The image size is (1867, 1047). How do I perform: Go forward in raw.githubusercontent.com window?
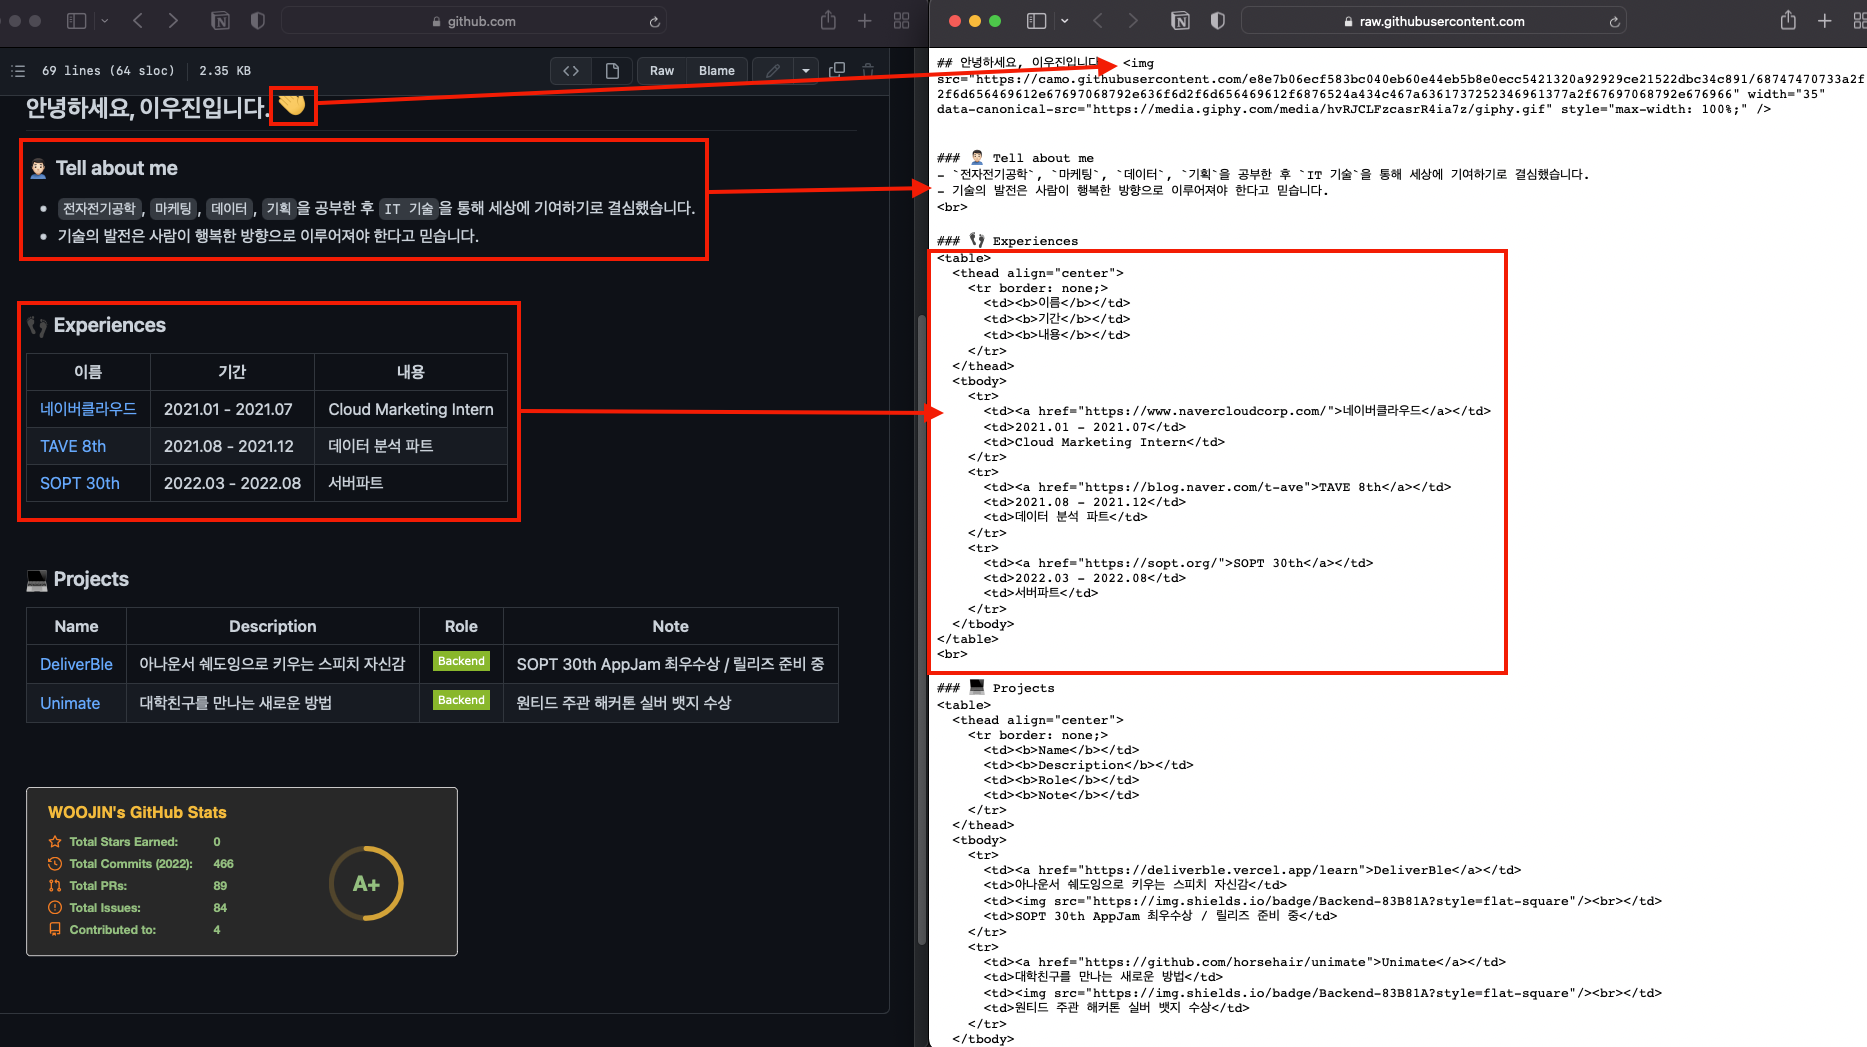(x=1133, y=21)
